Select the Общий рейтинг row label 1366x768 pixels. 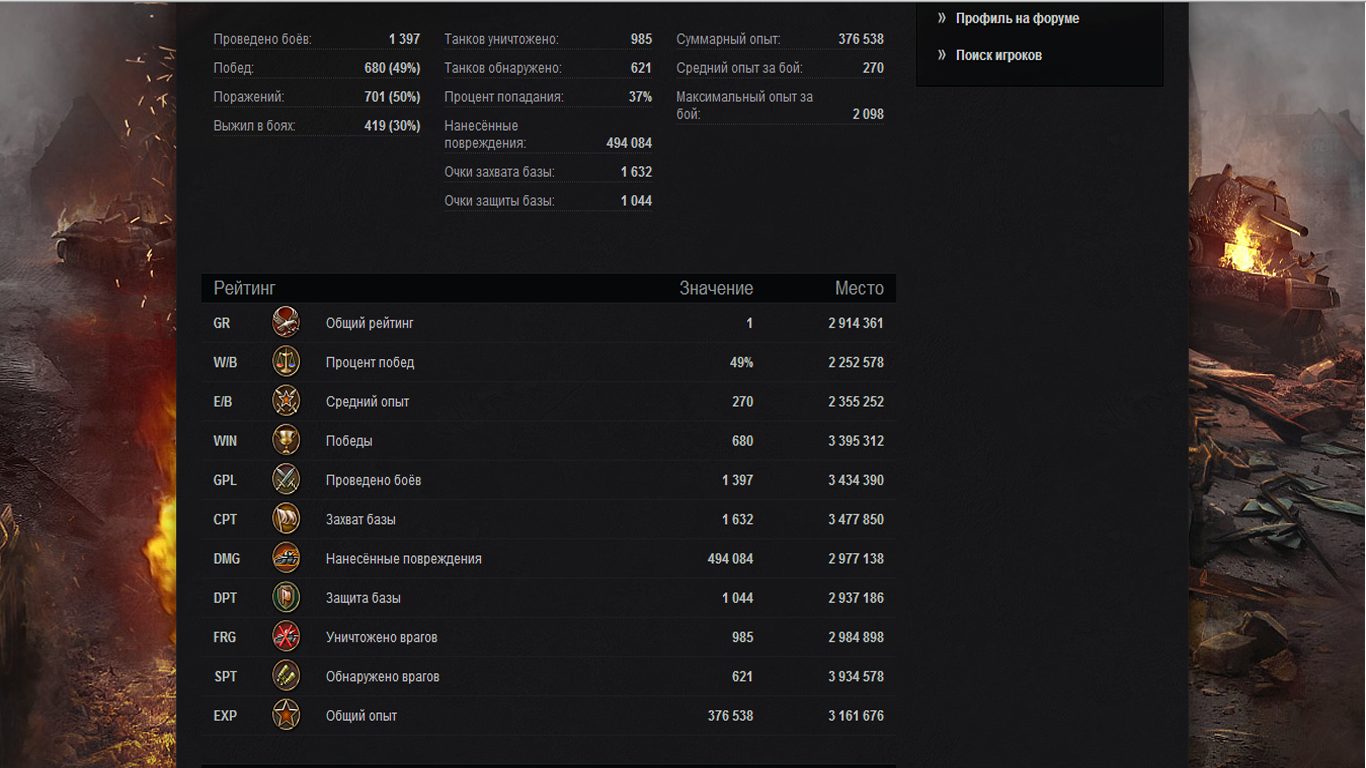tap(369, 323)
